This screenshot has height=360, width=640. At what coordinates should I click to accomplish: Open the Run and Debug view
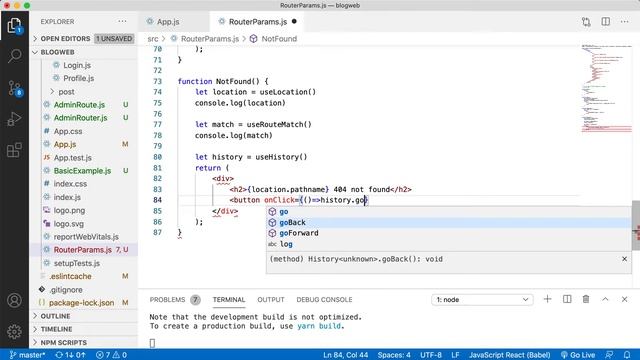[14, 119]
